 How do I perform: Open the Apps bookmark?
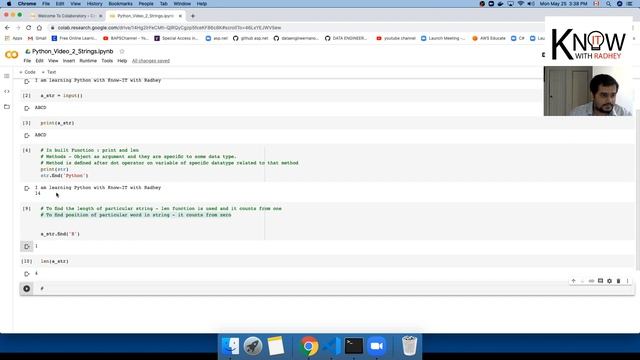pos(13,38)
